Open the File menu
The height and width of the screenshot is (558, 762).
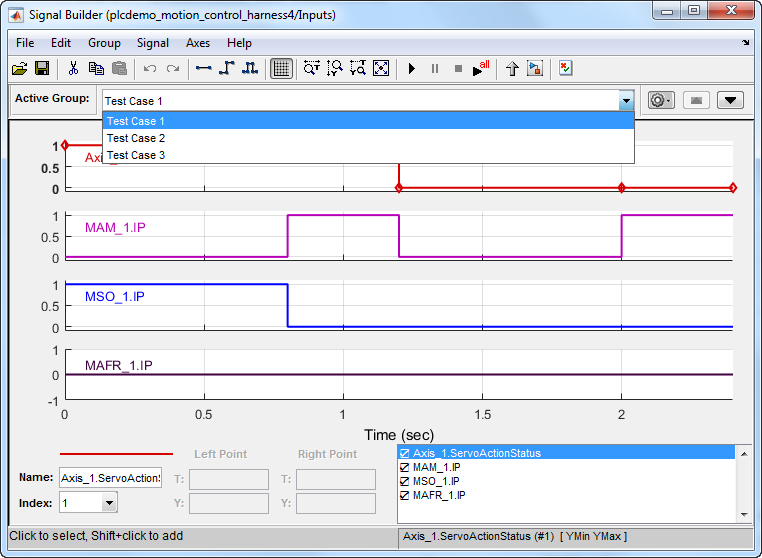[x=25, y=43]
